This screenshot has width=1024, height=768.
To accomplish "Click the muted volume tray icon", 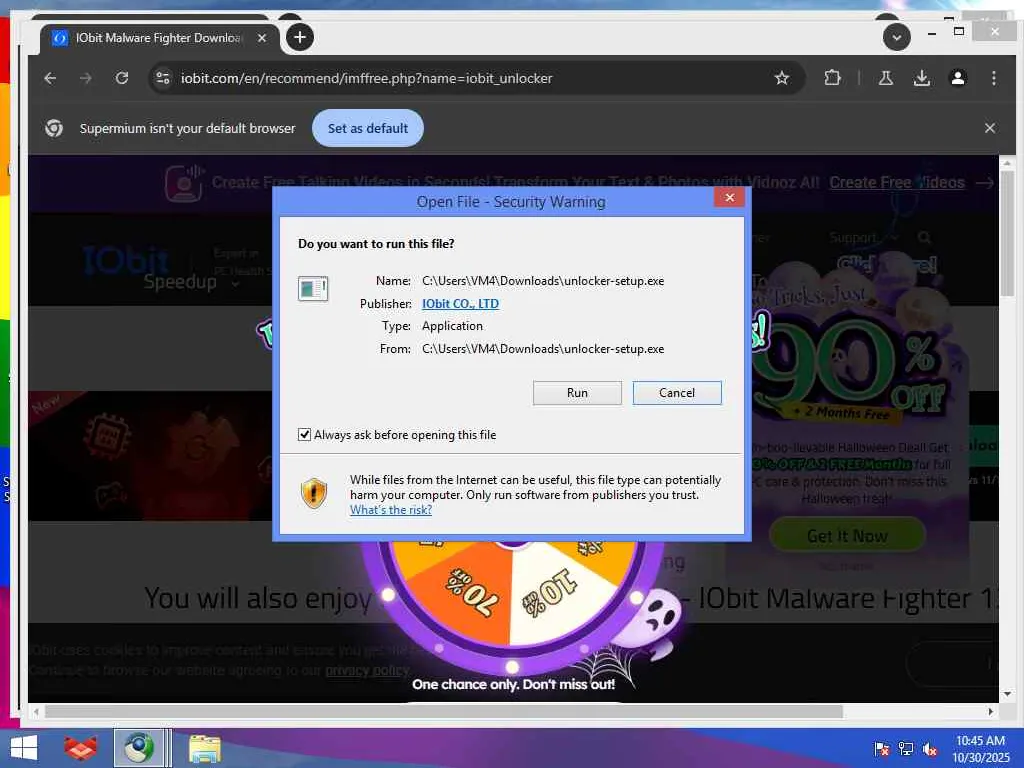I will point(930,748).
